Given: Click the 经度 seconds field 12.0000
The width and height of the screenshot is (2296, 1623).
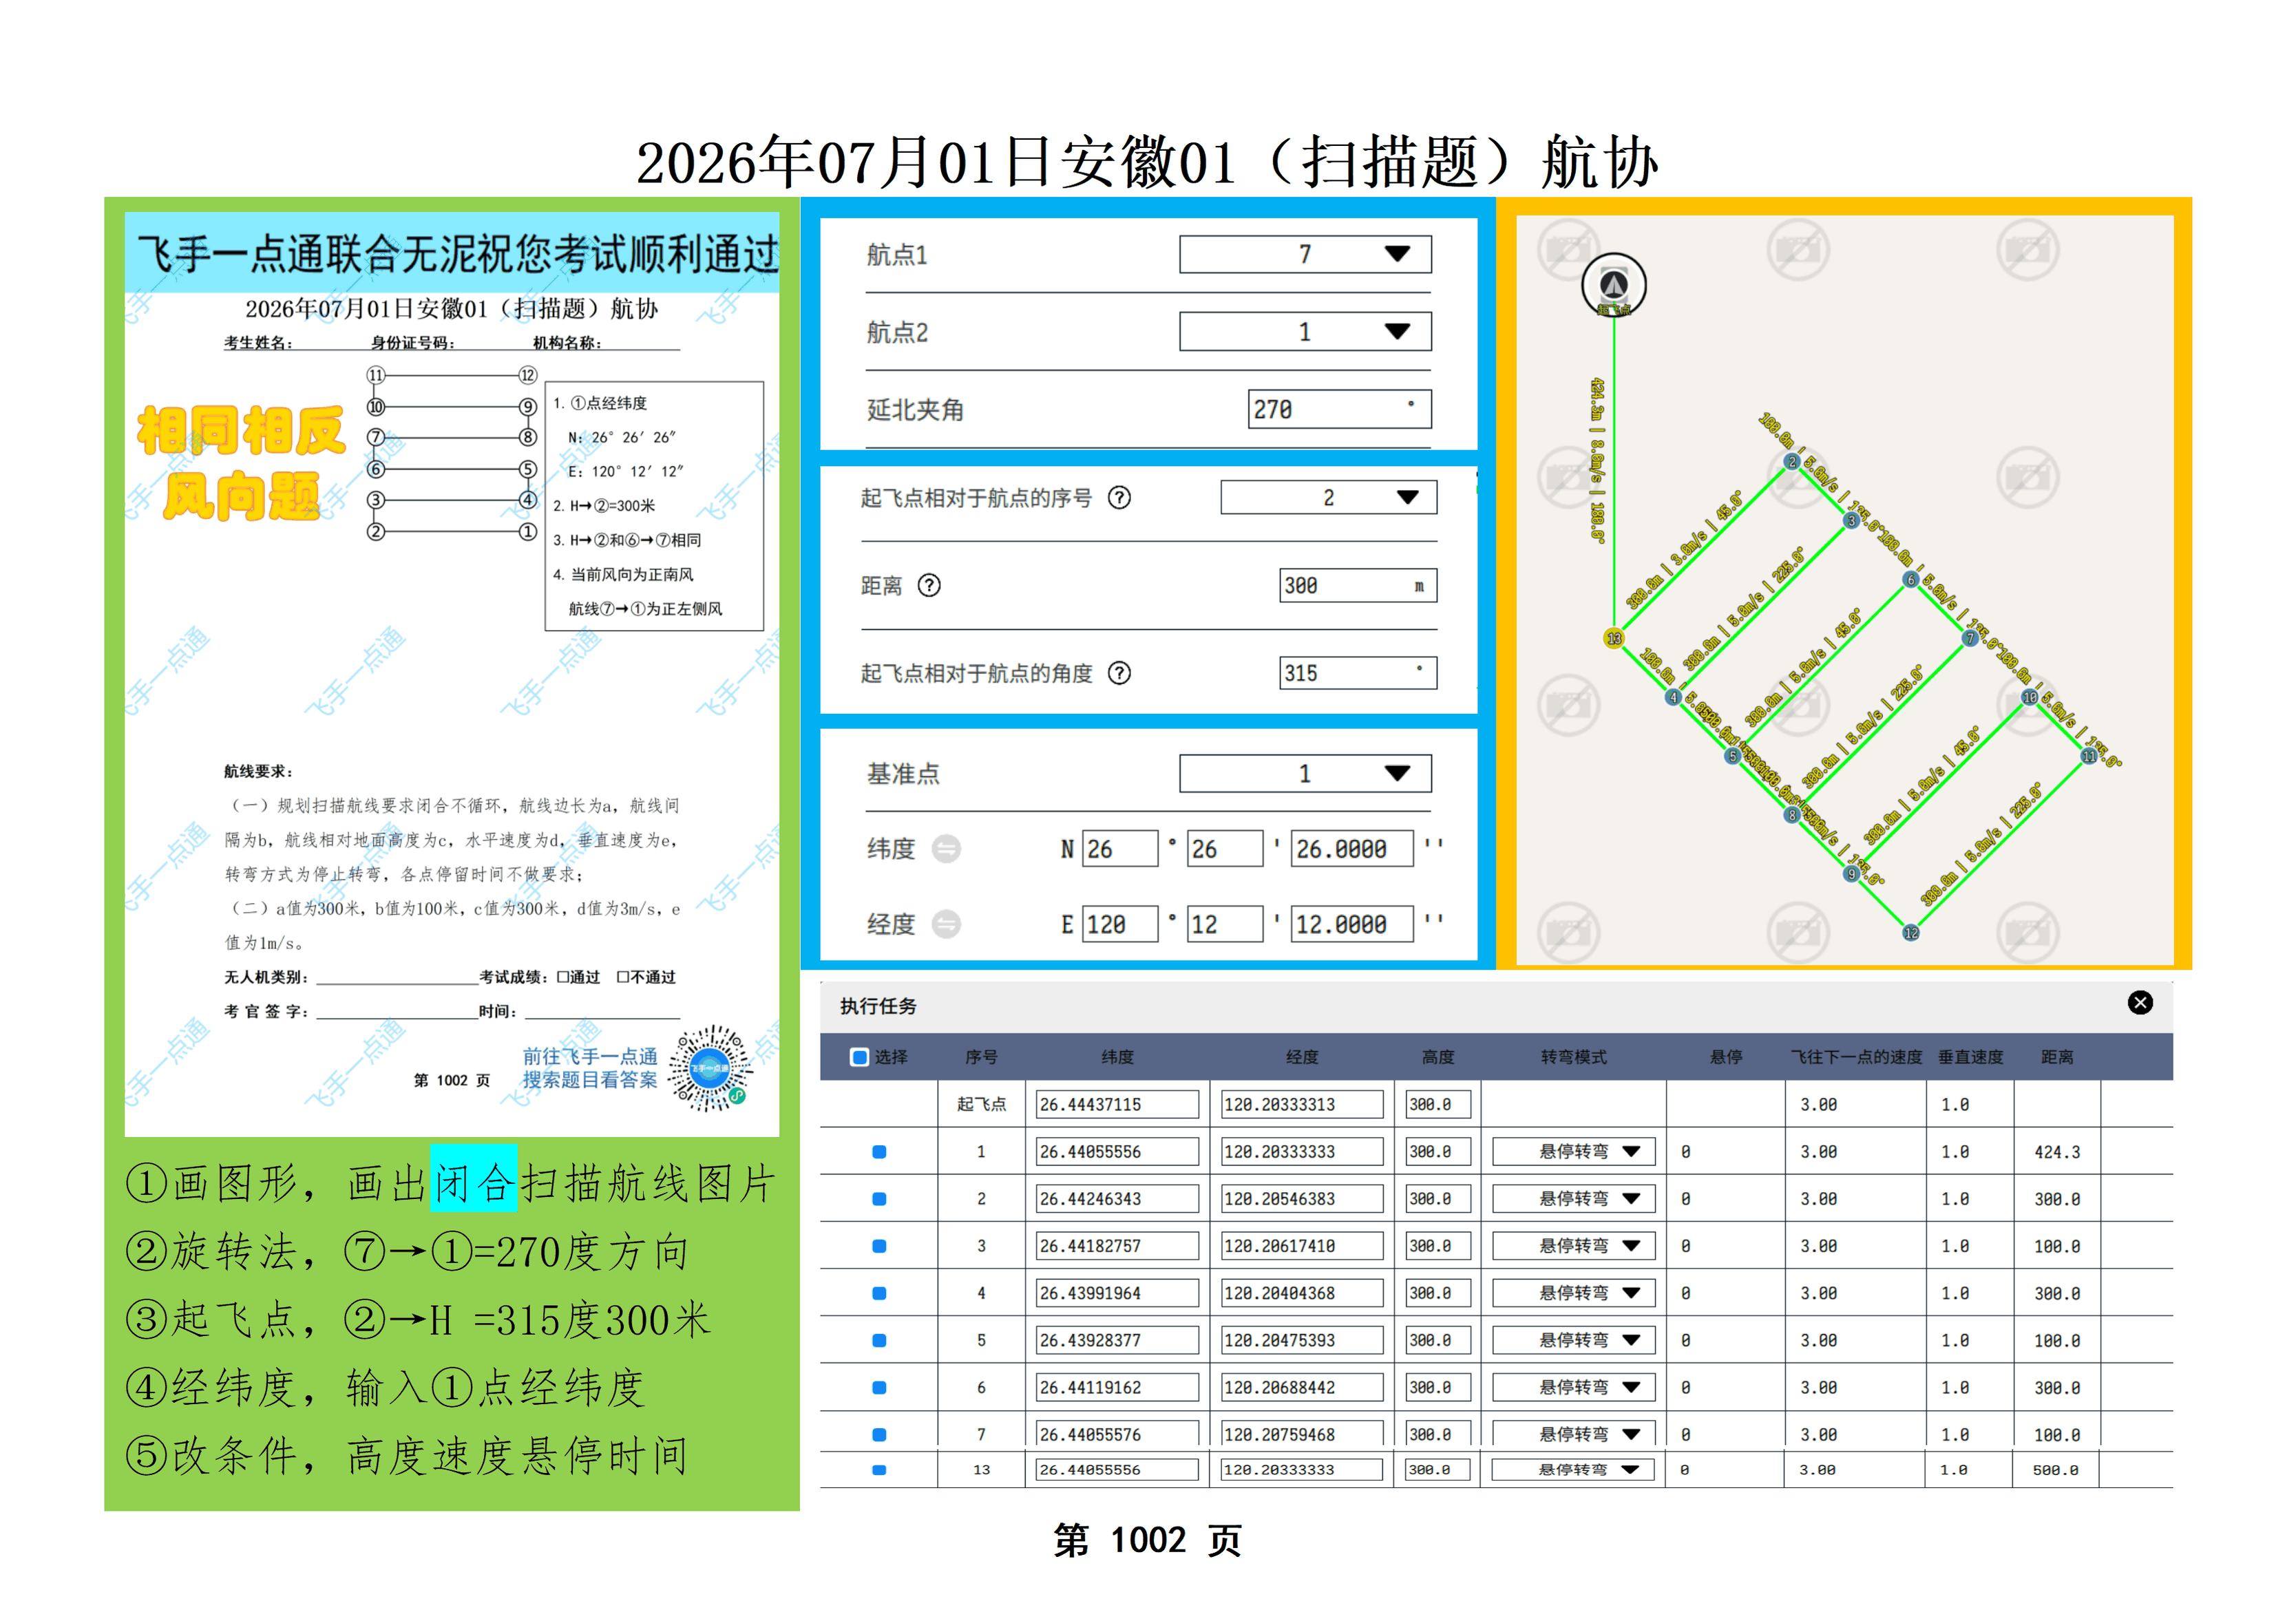Looking at the screenshot, I should tap(1352, 924).
